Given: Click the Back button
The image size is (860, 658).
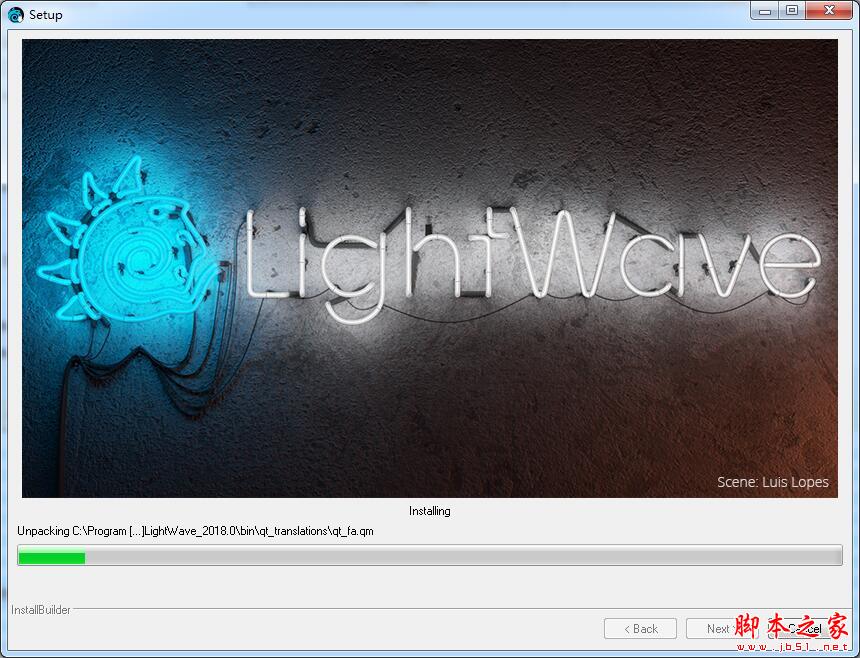Looking at the screenshot, I should click(640, 628).
